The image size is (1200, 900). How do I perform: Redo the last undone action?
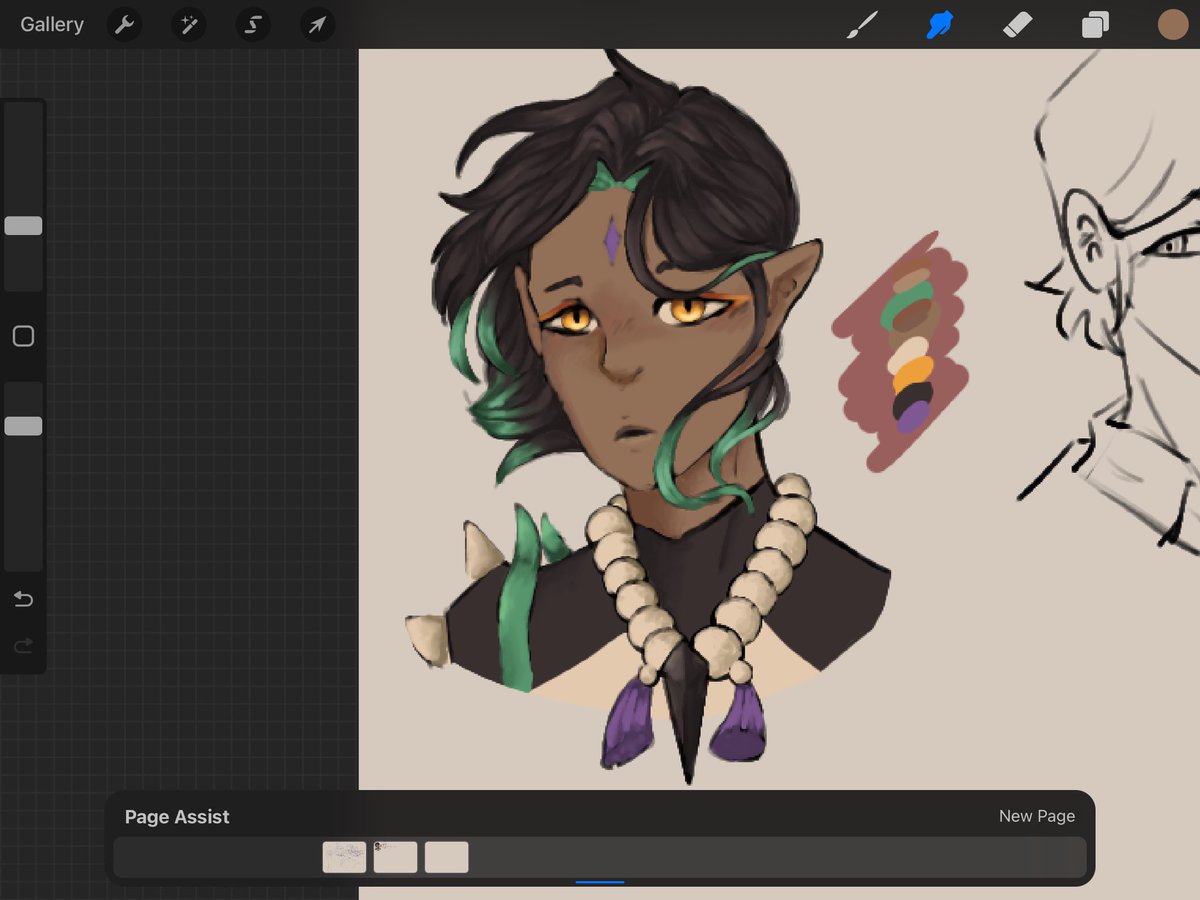pos(23,646)
